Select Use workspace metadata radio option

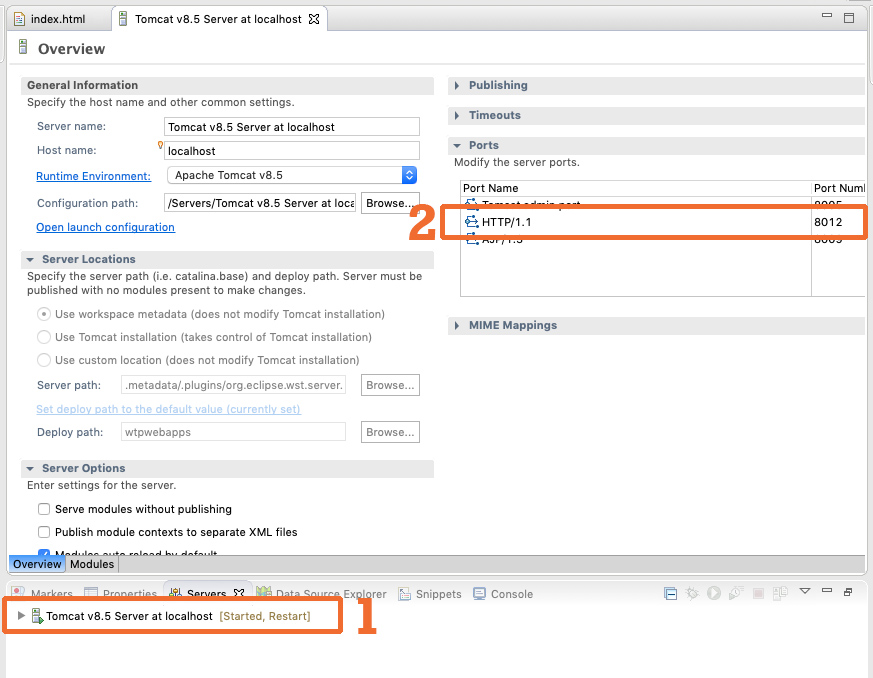[44, 314]
